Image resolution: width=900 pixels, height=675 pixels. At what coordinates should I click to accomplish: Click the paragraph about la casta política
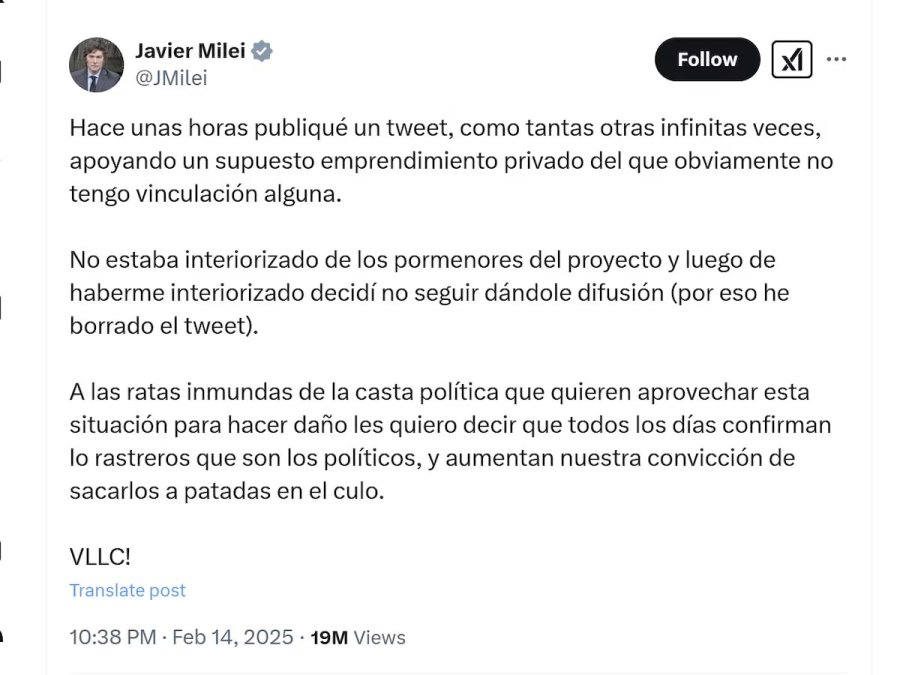450,440
